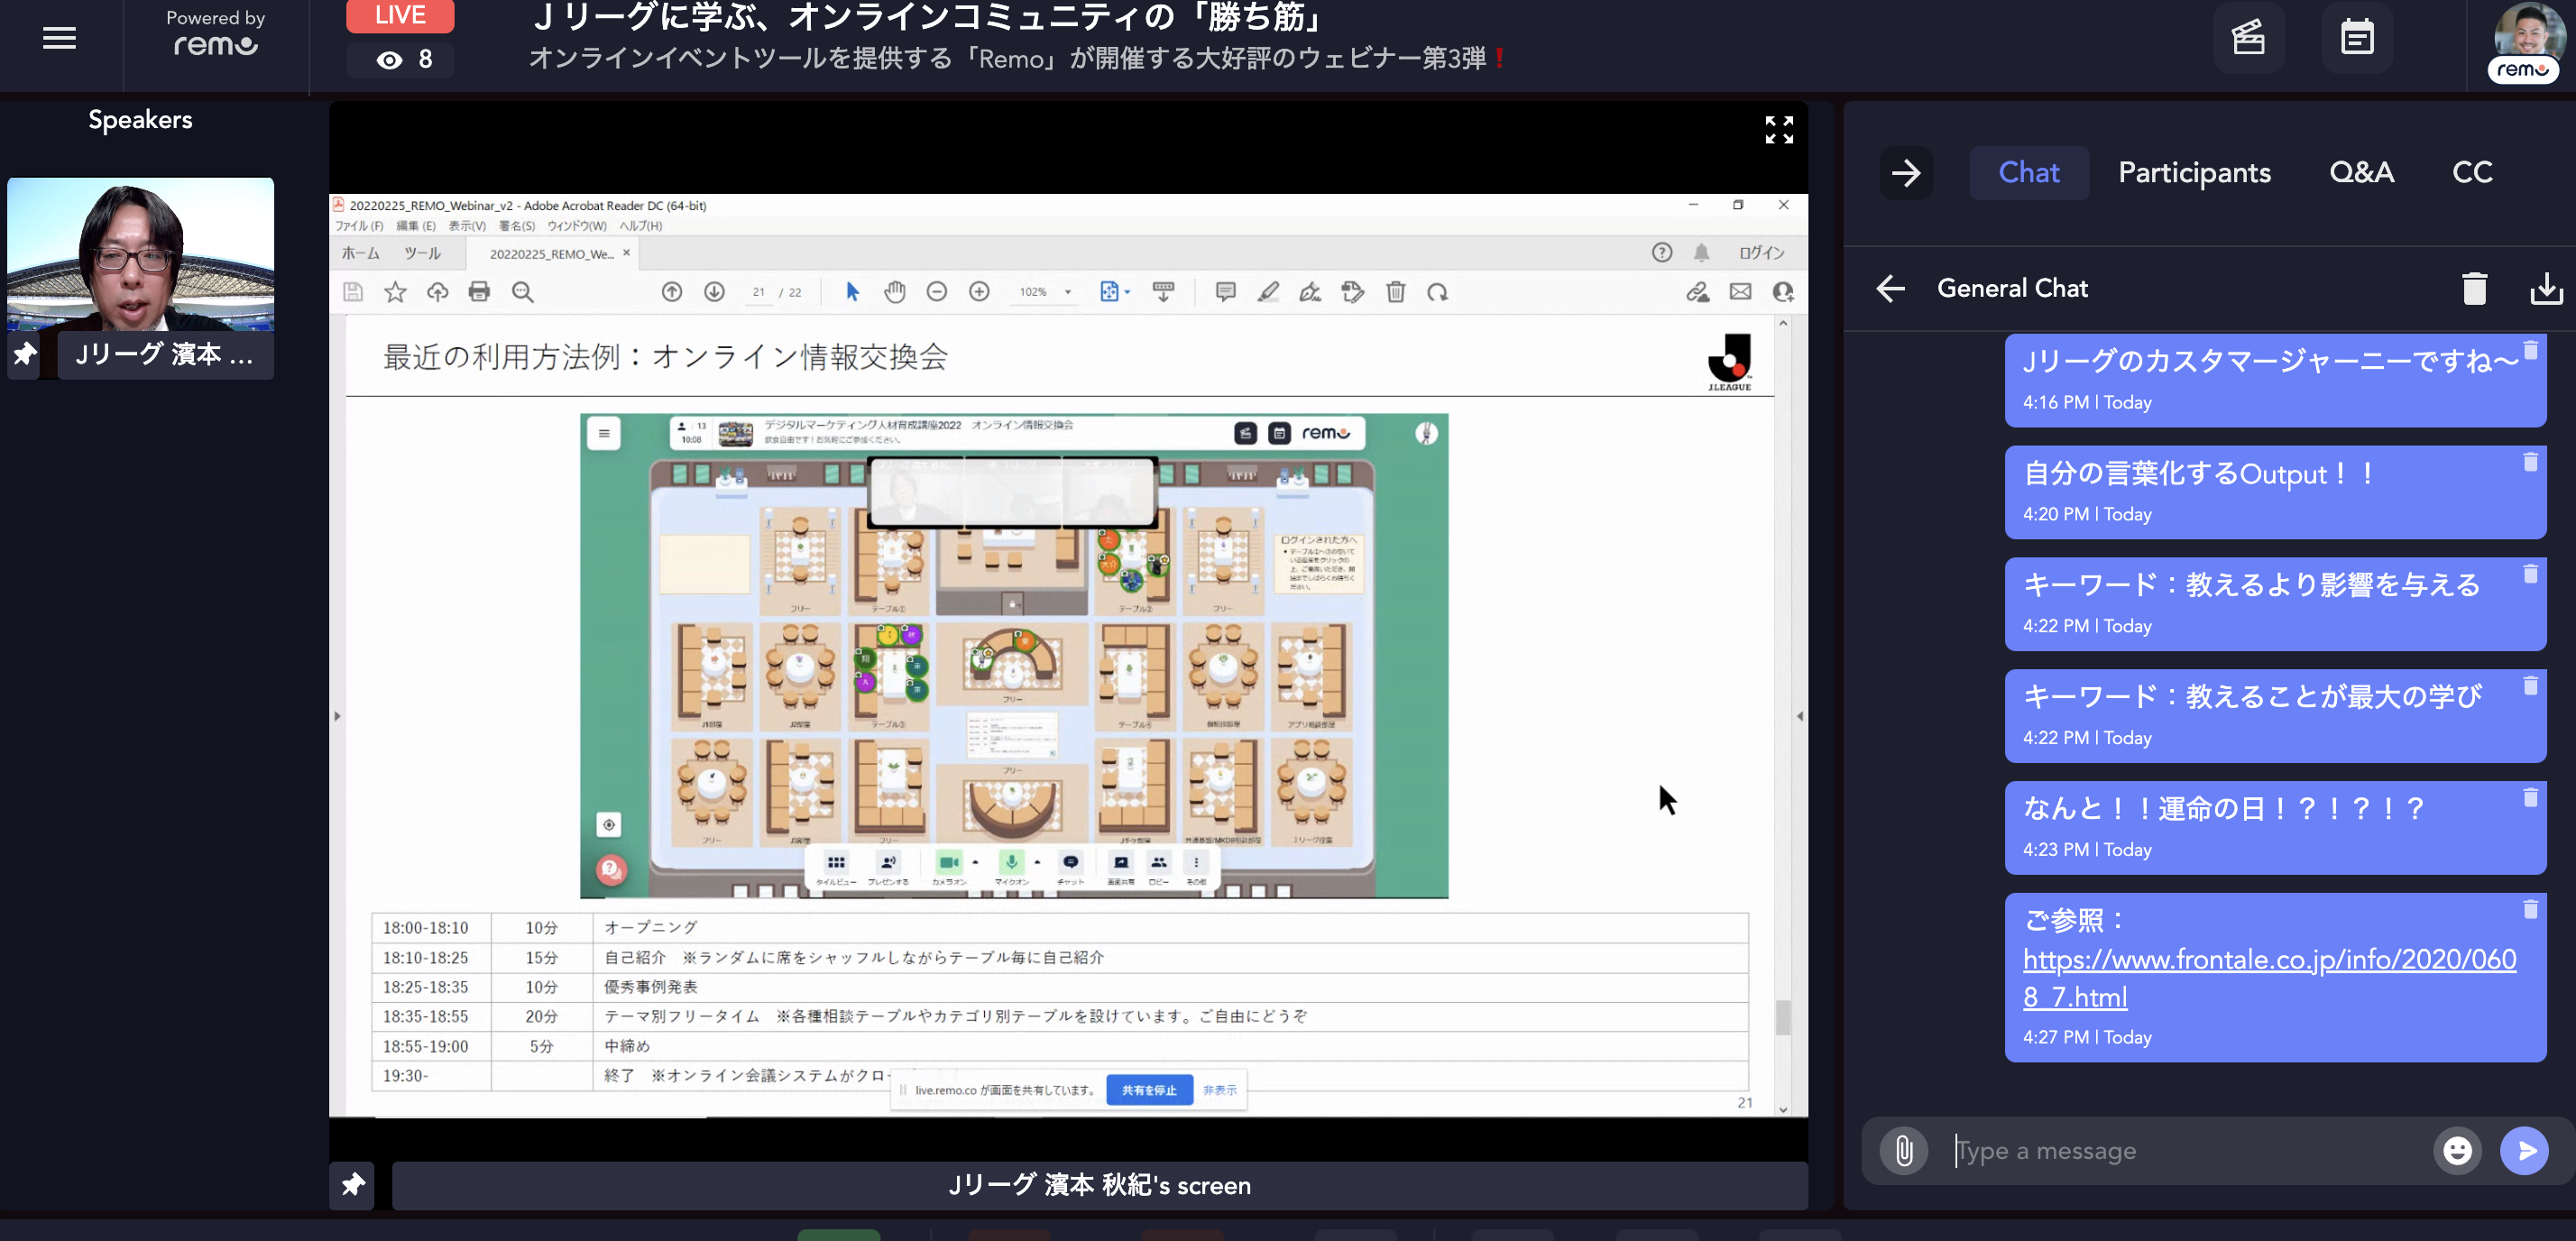The image size is (2576, 1241).
Task: Click 共有を停止 stop sharing button
Action: tap(1149, 1090)
